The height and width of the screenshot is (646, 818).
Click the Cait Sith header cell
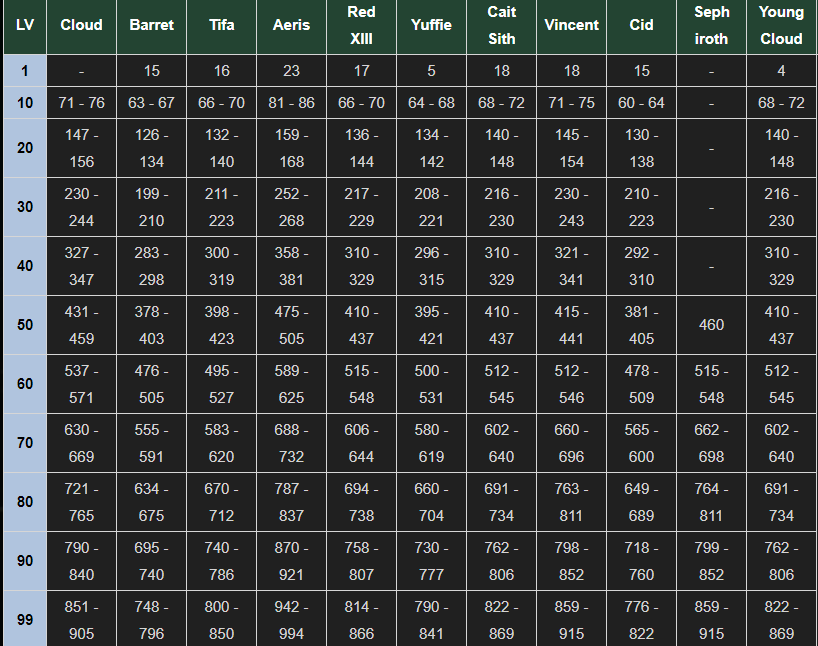point(501,25)
